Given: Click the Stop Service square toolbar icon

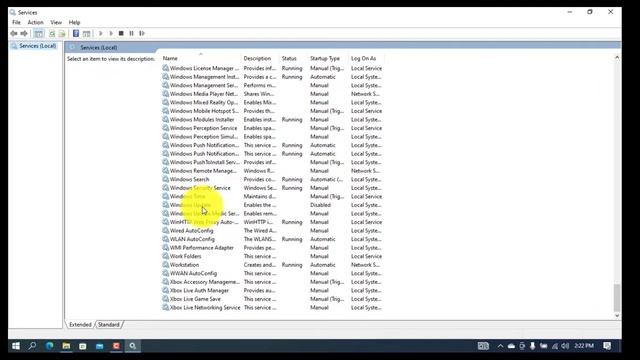Looking at the screenshot, I should tap(121, 33).
